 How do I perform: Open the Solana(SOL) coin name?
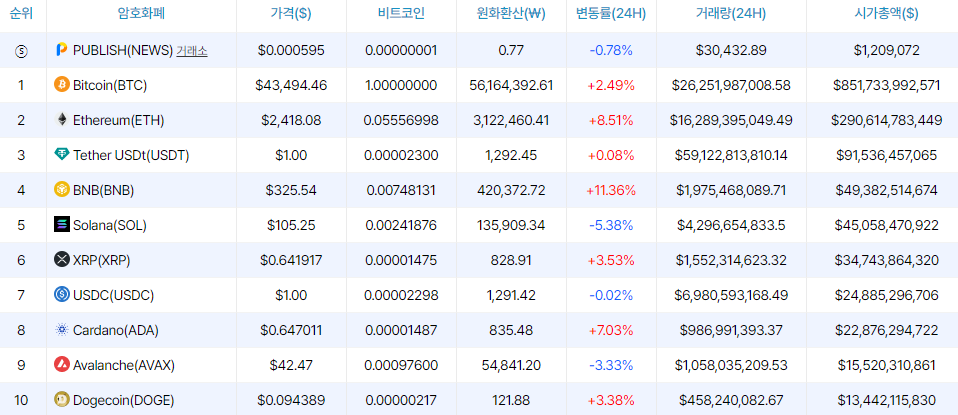pyautogui.click(x=110, y=226)
